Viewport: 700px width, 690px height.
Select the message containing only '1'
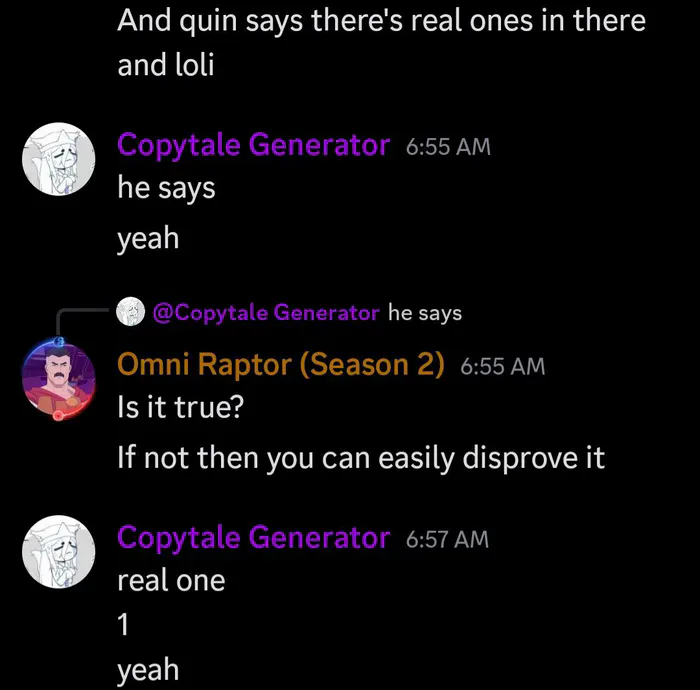tap(124, 624)
